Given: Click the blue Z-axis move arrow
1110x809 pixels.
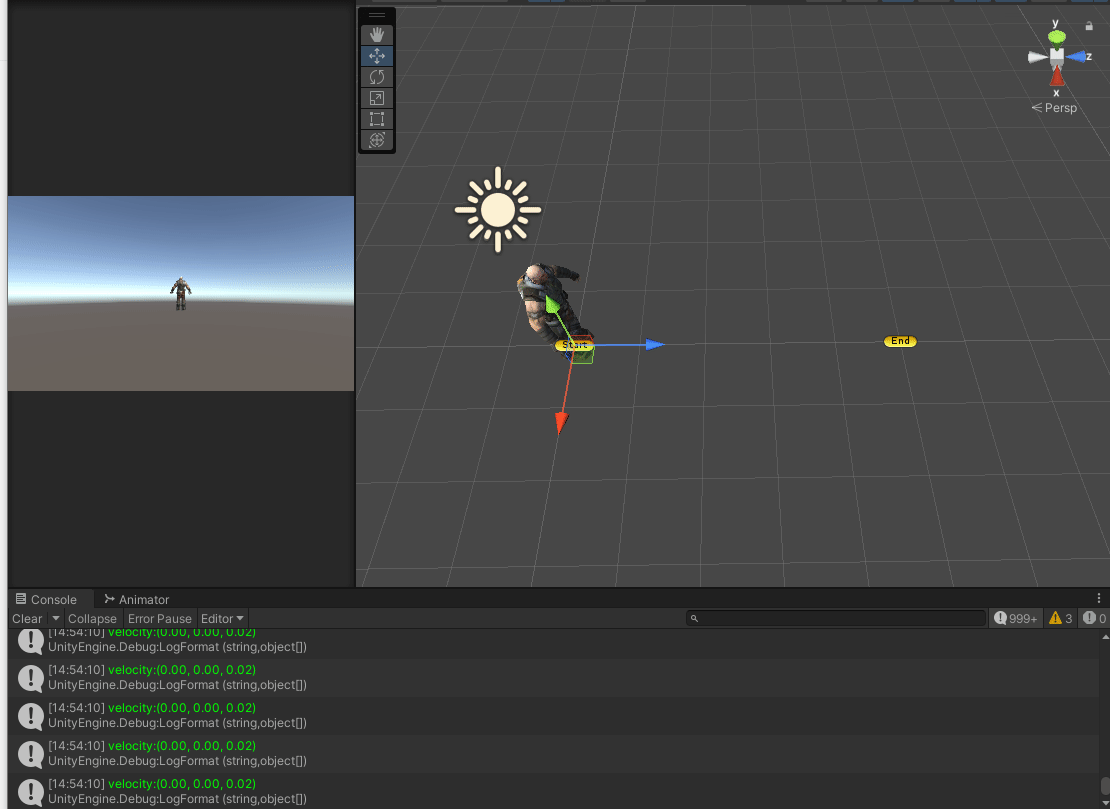Looking at the screenshot, I should [655, 345].
